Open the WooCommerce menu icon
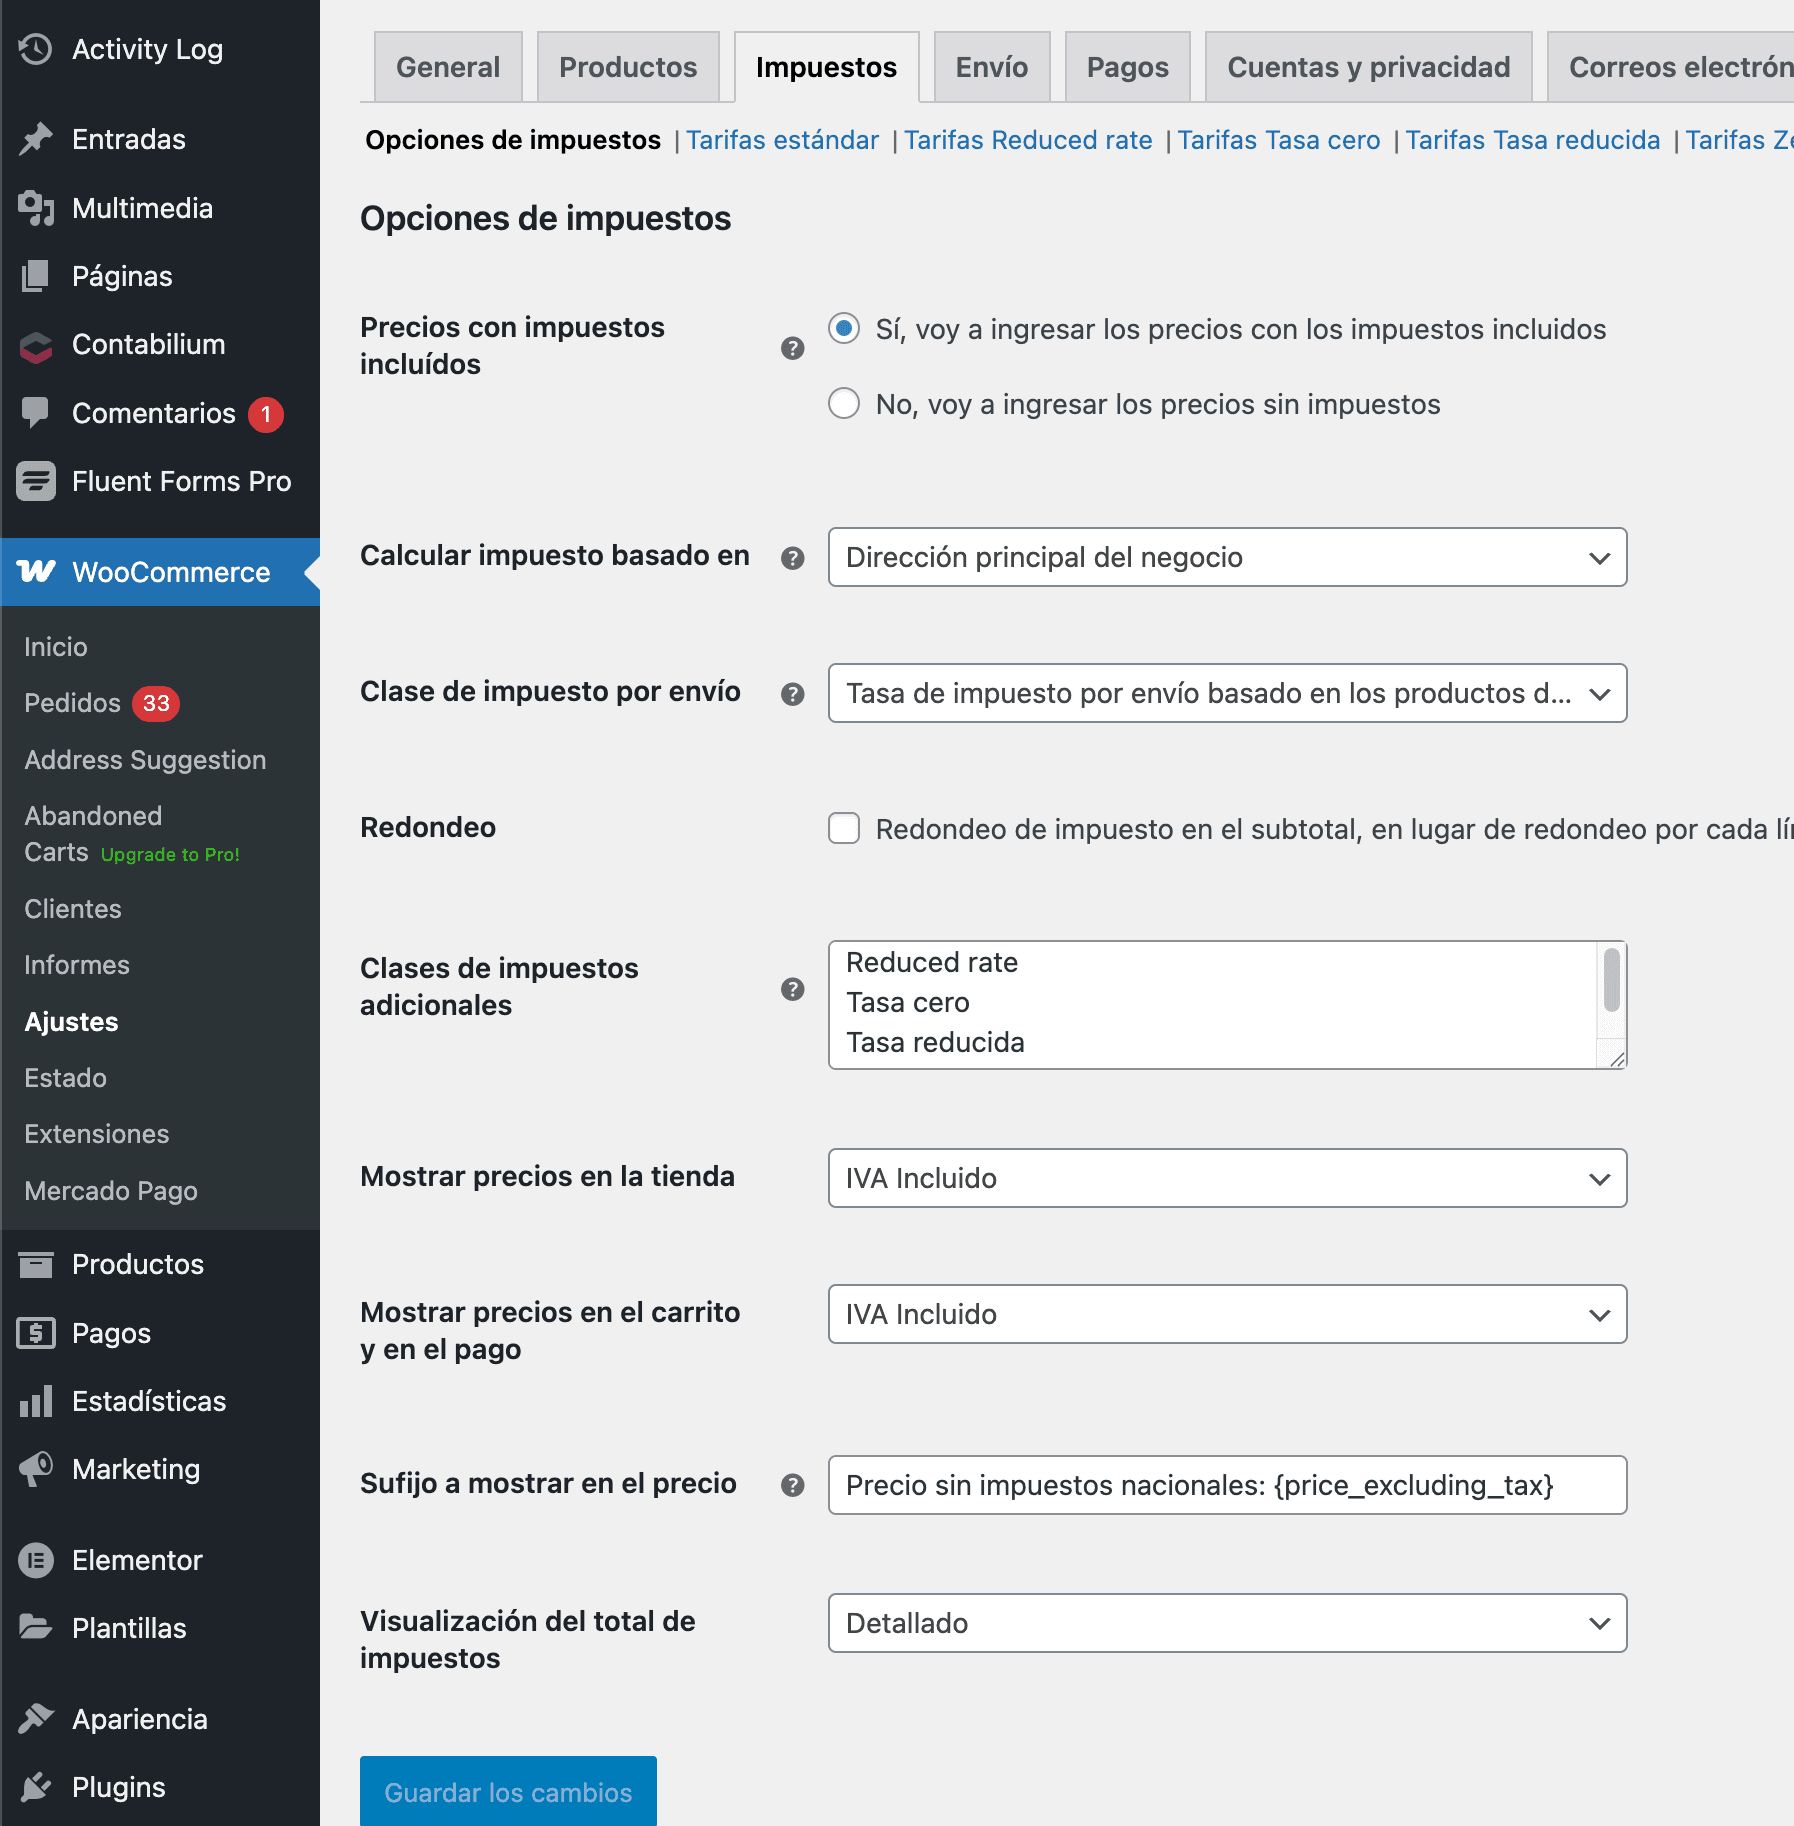This screenshot has width=1794, height=1826. point(36,572)
